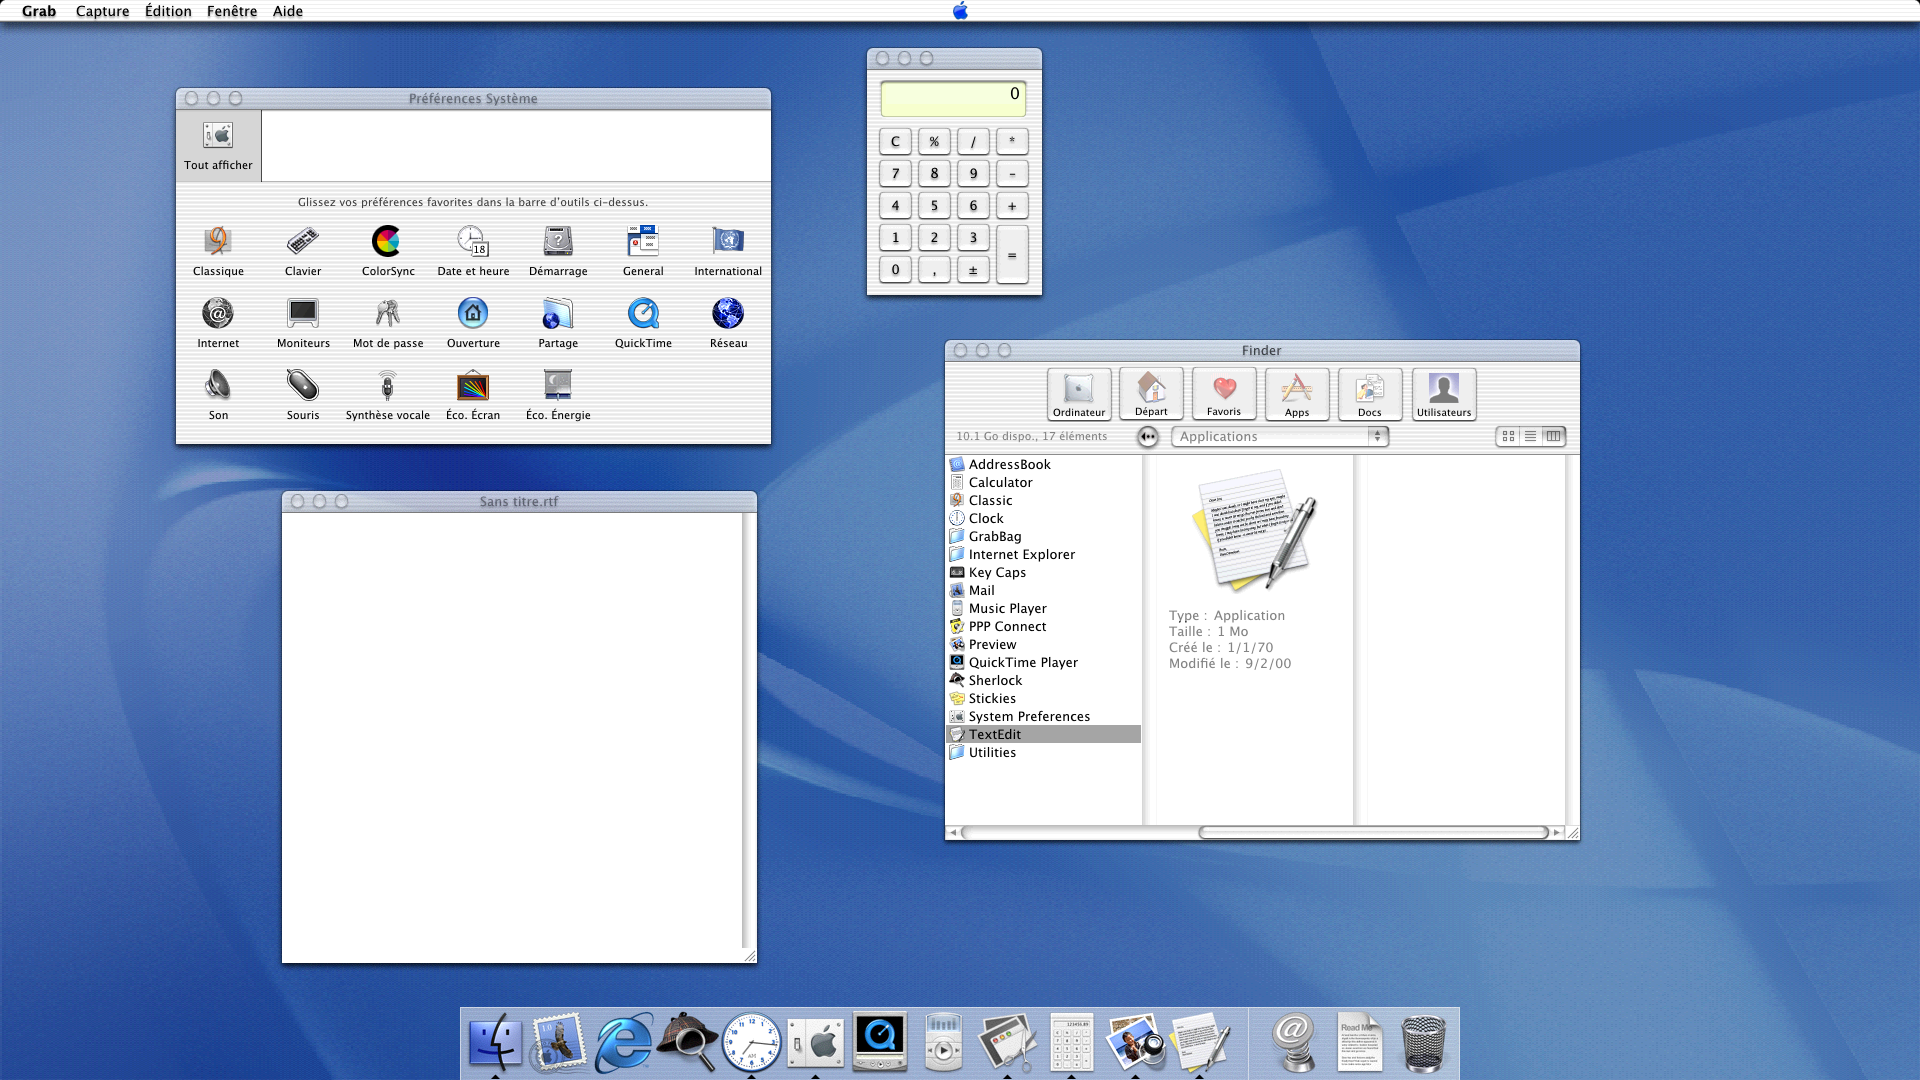Open Internet Explorer from the Dock

pos(623,1042)
